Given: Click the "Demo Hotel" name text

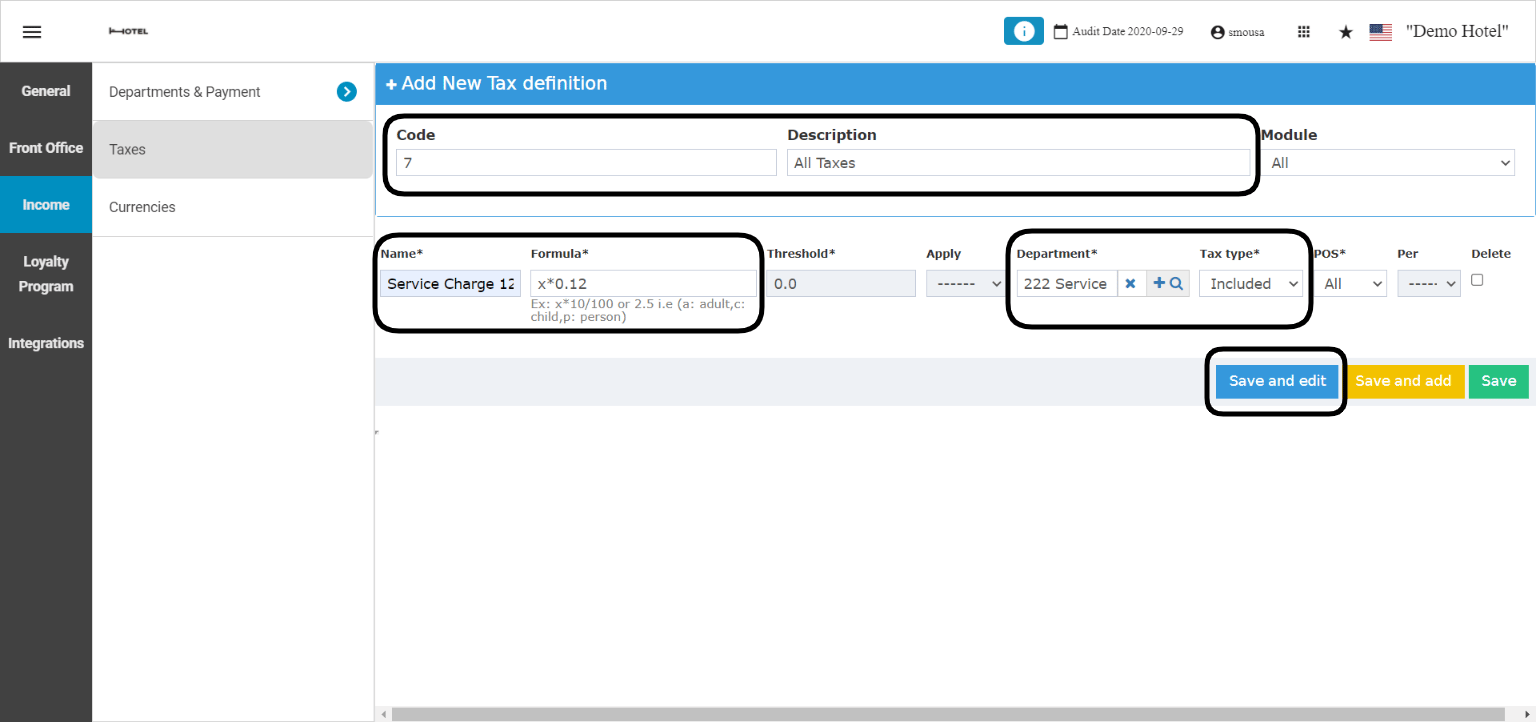Looking at the screenshot, I should point(1457,32).
